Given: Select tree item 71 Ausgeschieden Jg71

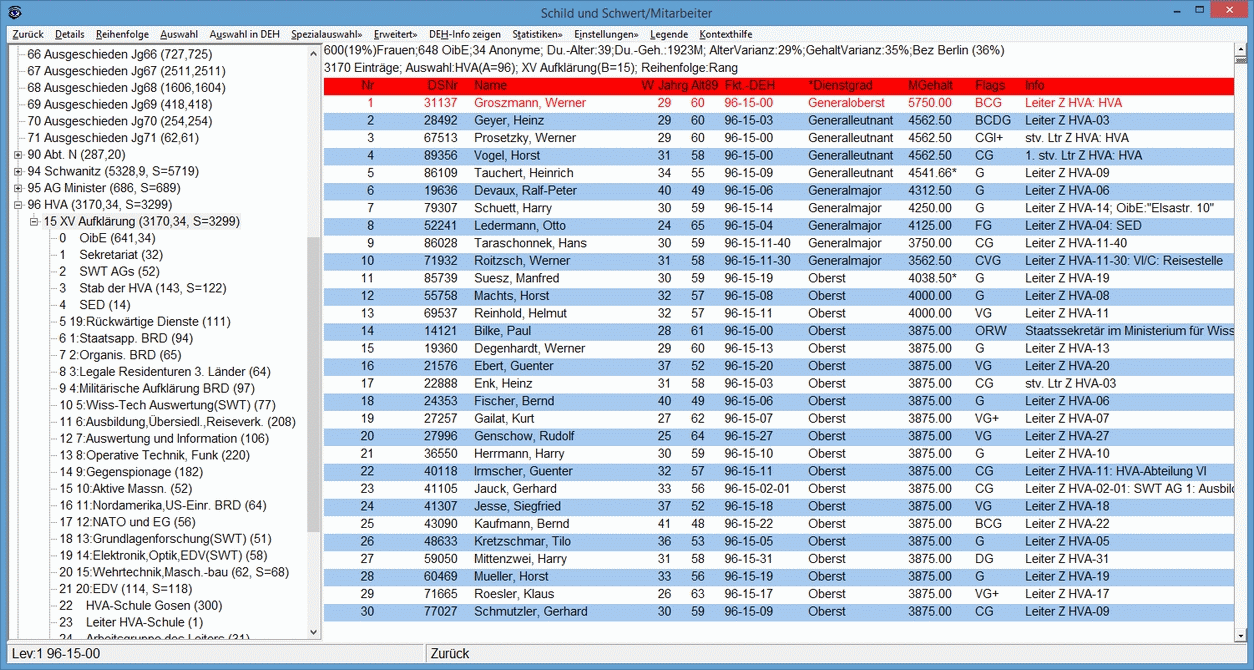Looking at the screenshot, I should click(113, 138).
